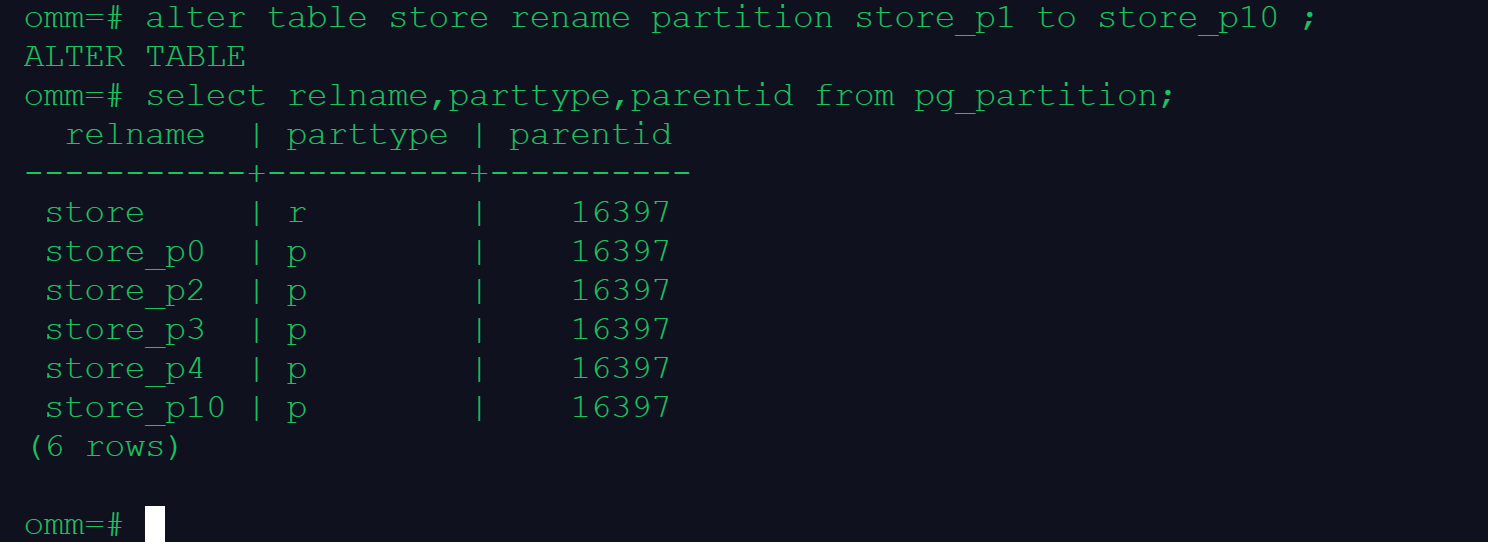The width and height of the screenshot is (1488, 542).
Task: Click the store_p0 partition name
Action: pos(125,253)
